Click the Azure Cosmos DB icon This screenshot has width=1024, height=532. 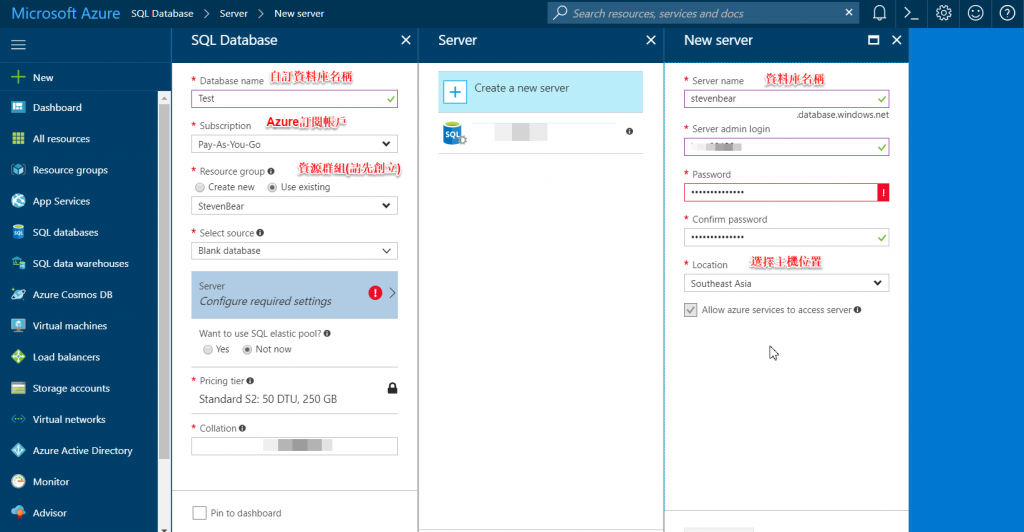[18, 294]
